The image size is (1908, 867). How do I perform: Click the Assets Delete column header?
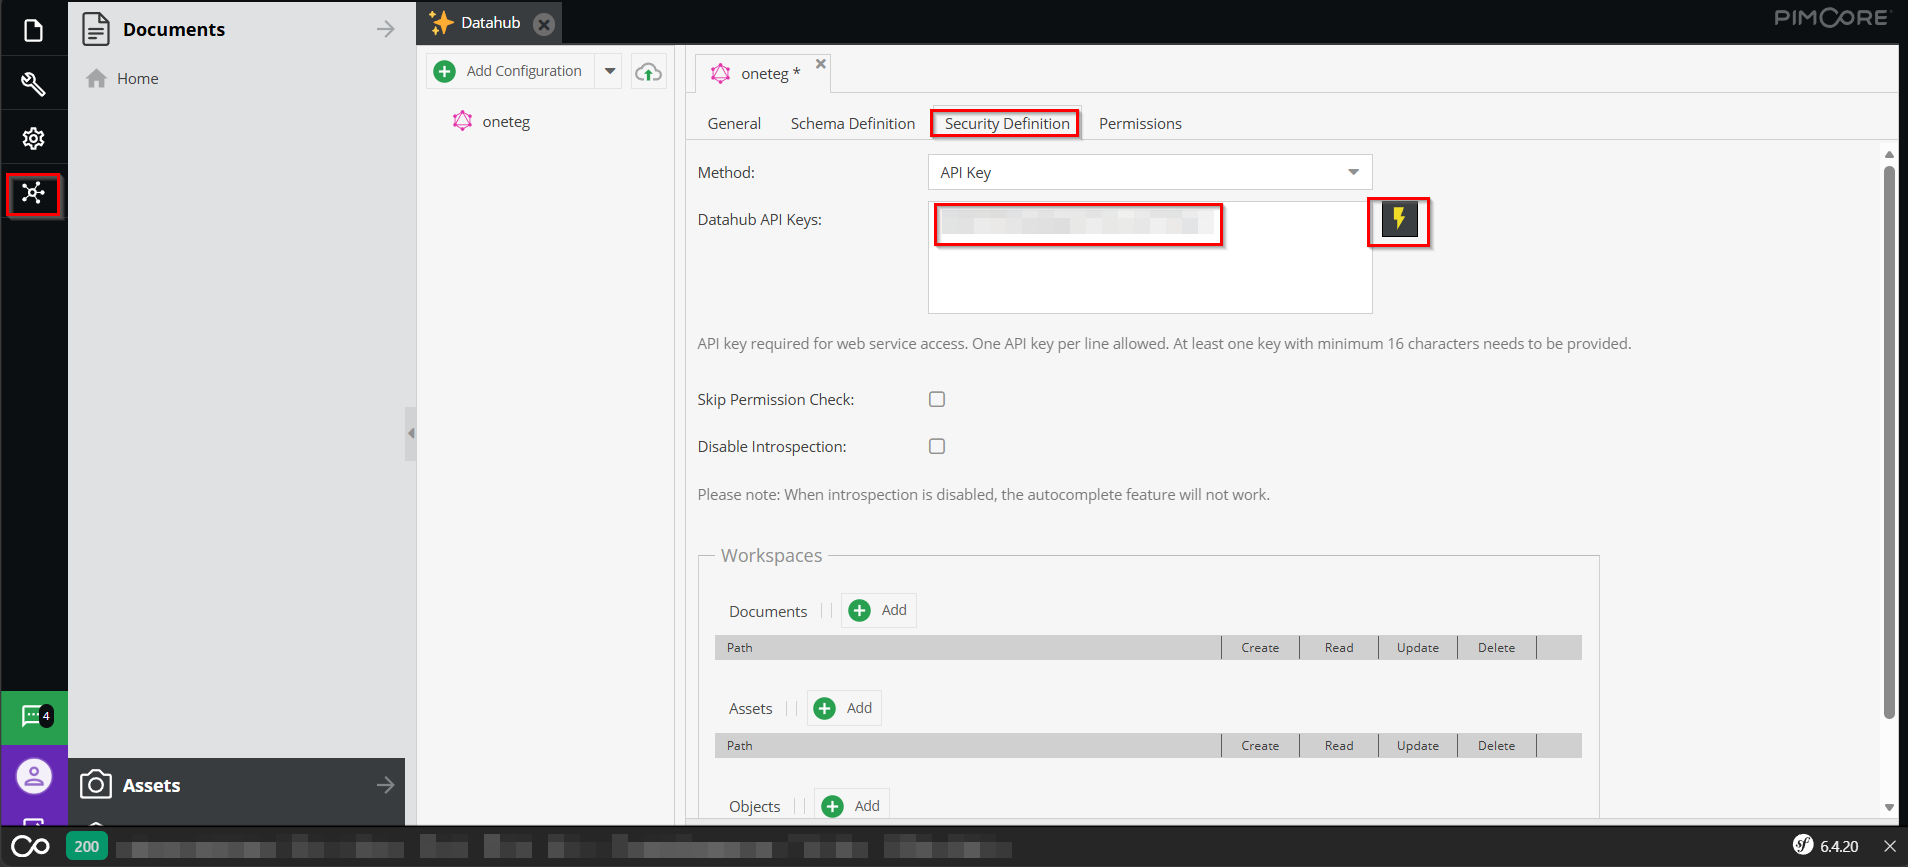tap(1497, 746)
